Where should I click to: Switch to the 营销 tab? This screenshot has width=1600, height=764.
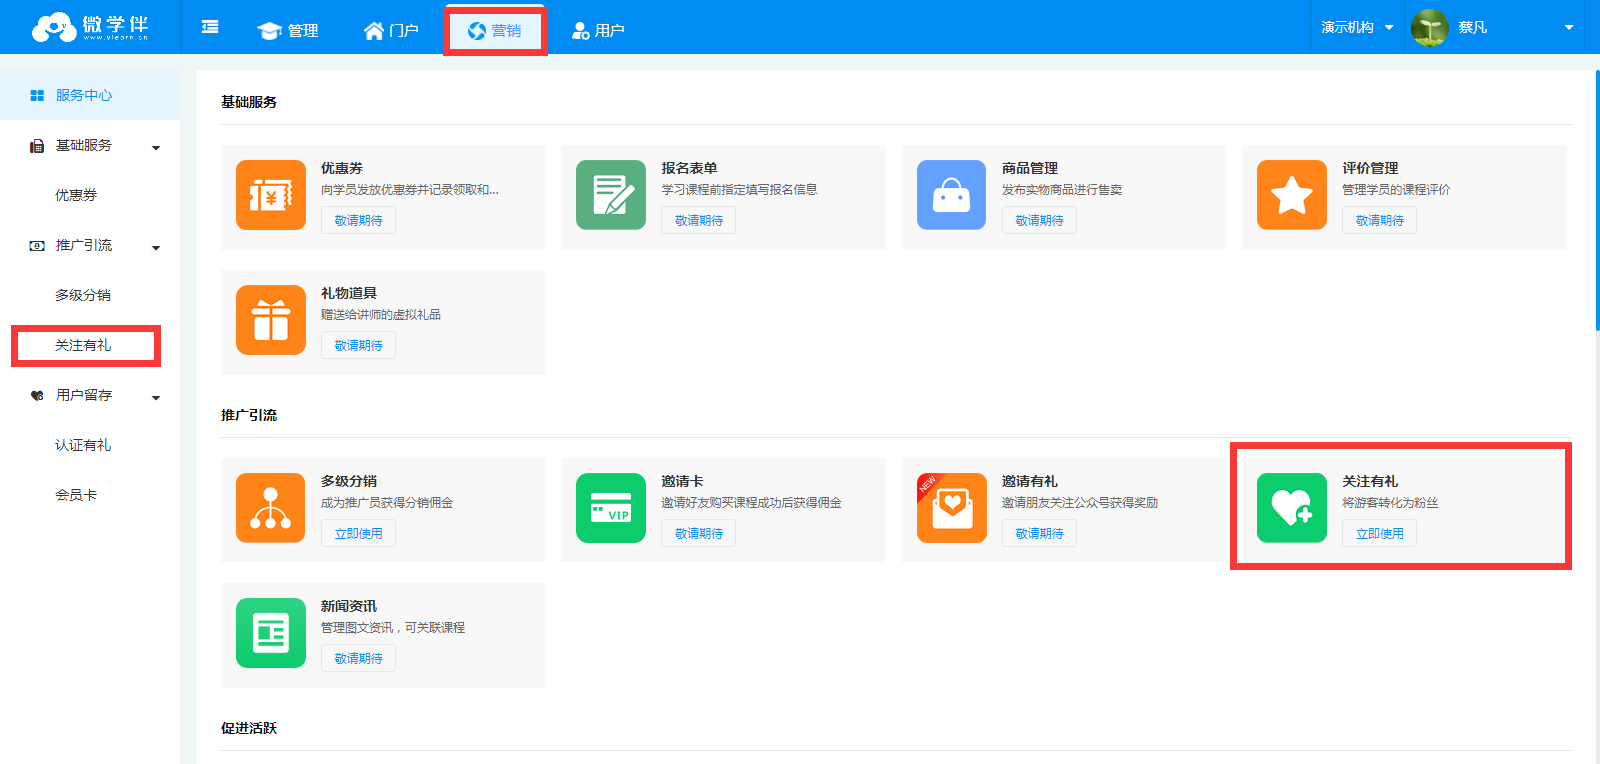[495, 30]
